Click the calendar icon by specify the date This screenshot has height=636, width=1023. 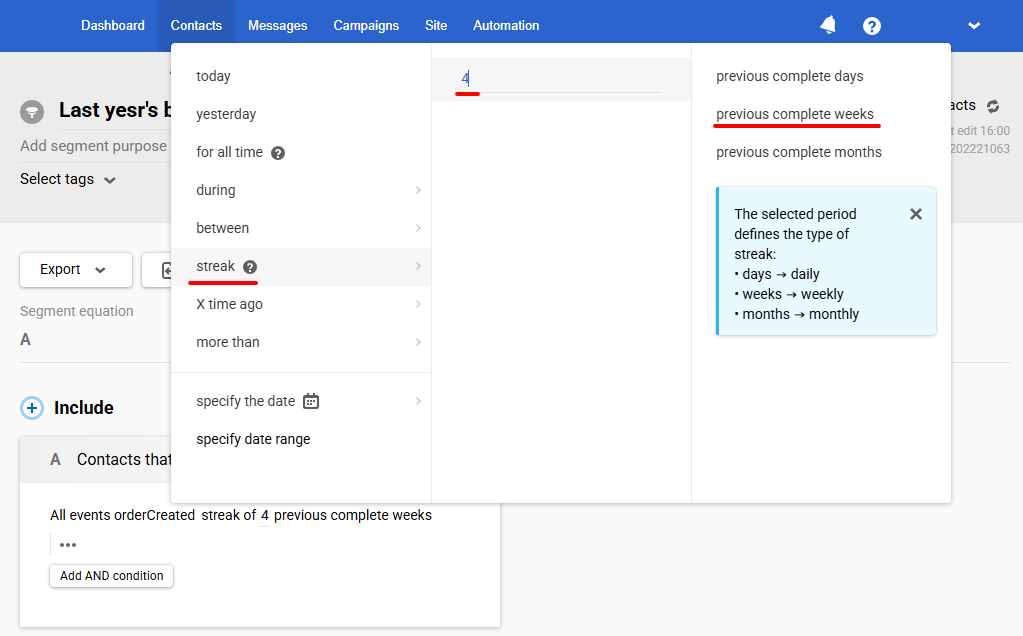[x=311, y=401]
